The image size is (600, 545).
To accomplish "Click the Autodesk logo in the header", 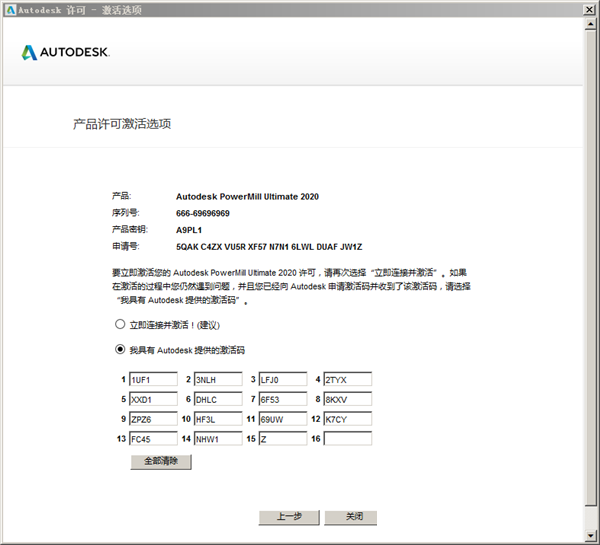I will [x=65, y=52].
